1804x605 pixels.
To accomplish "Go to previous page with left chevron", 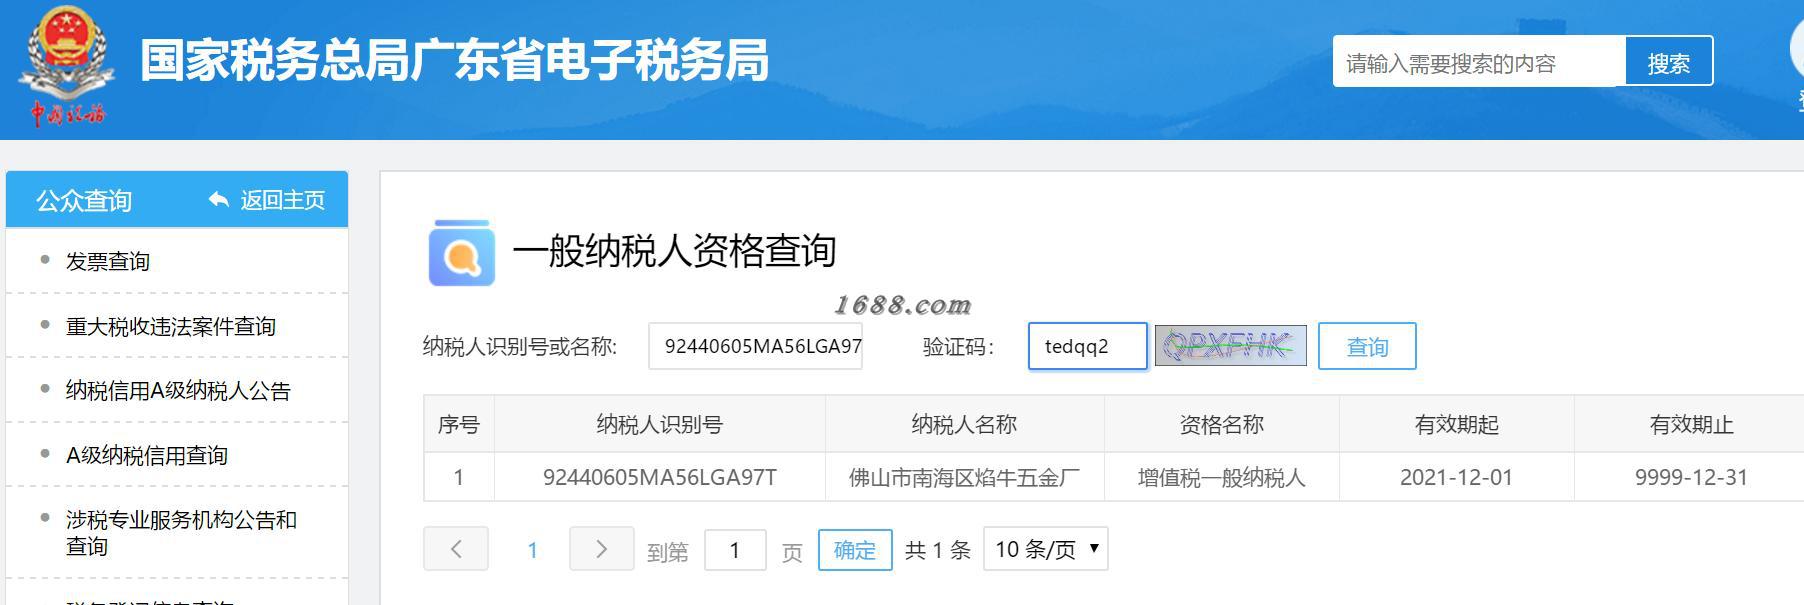I will pos(456,549).
